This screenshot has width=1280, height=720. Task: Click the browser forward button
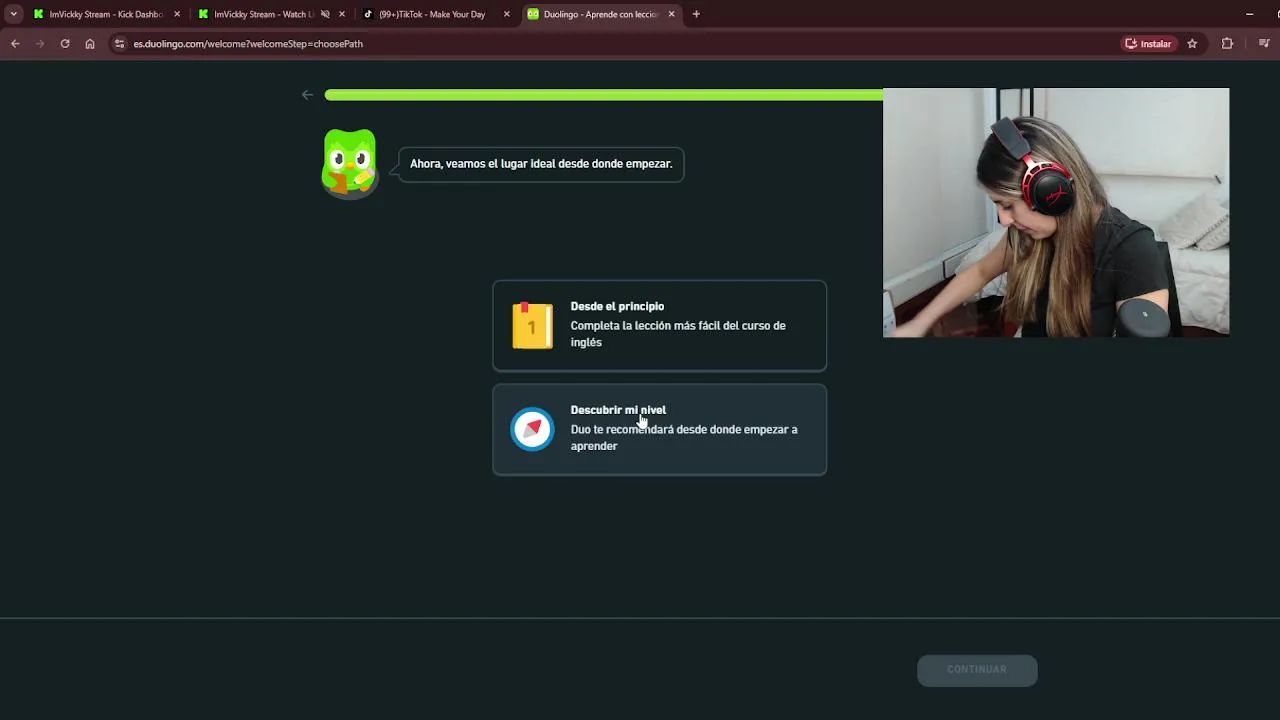pos(40,44)
